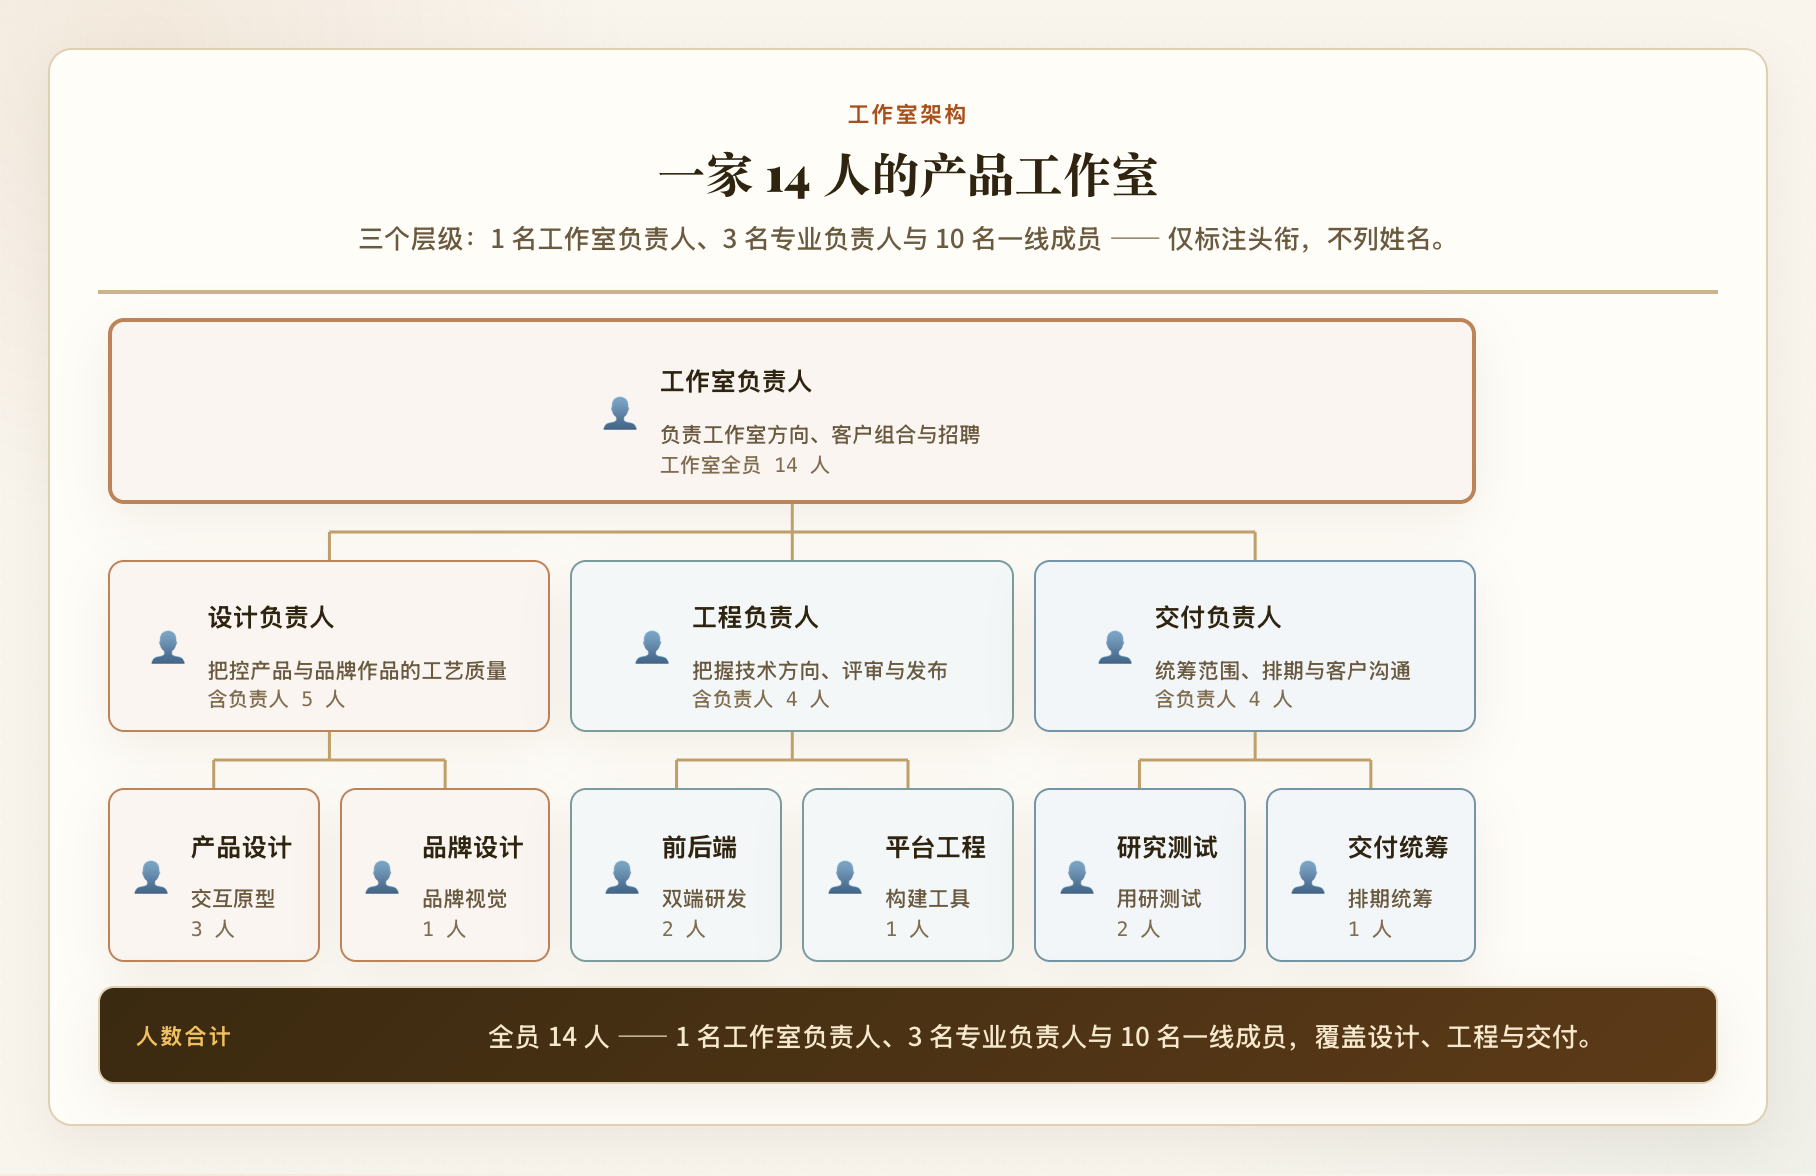Click the person icon beside 工作室负责人
The width and height of the screenshot is (1816, 1176).
pos(620,413)
